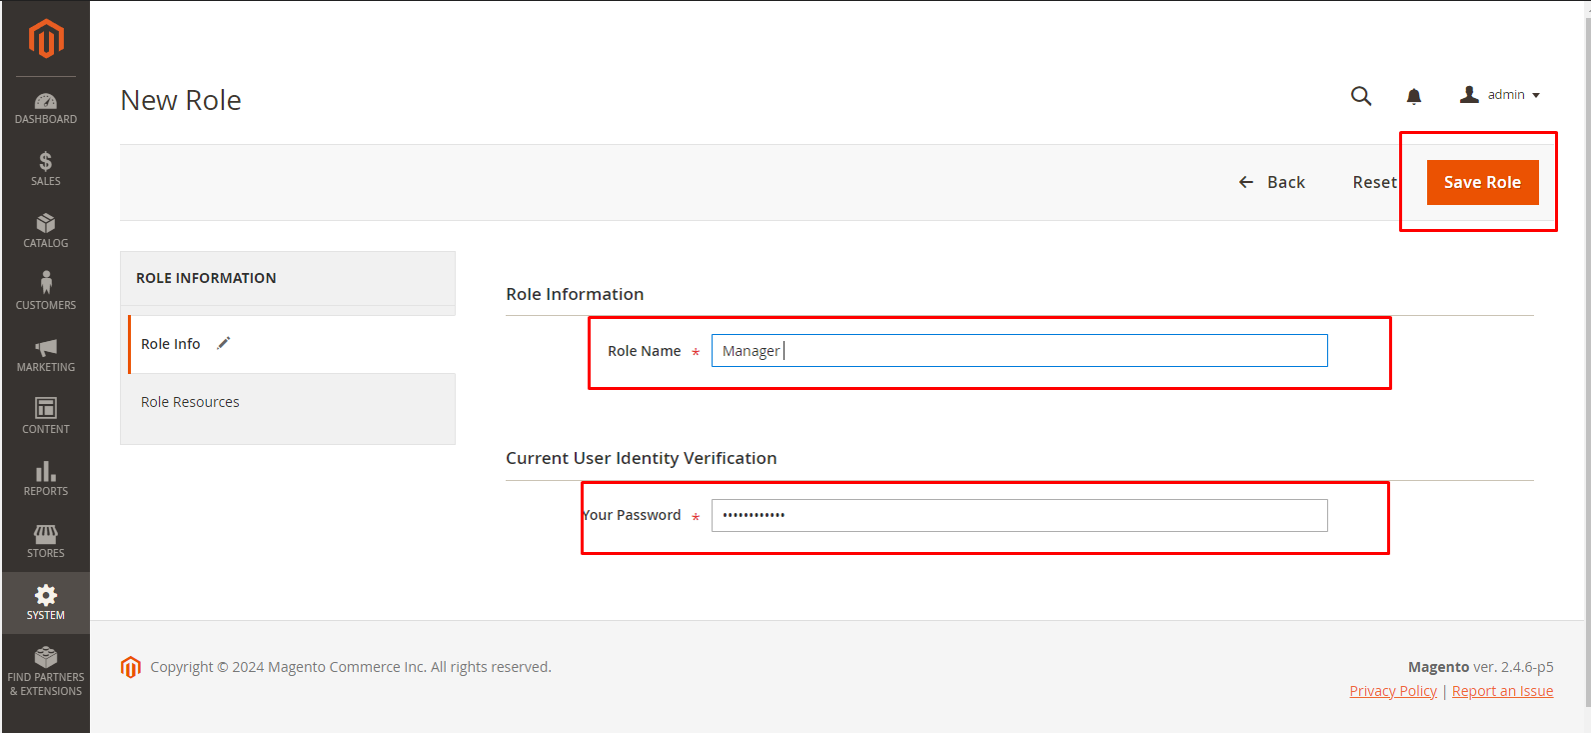The width and height of the screenshot is (1591, 733).
Task: Click the Current User Identity Verification heading
Action: tap(641, 458)
